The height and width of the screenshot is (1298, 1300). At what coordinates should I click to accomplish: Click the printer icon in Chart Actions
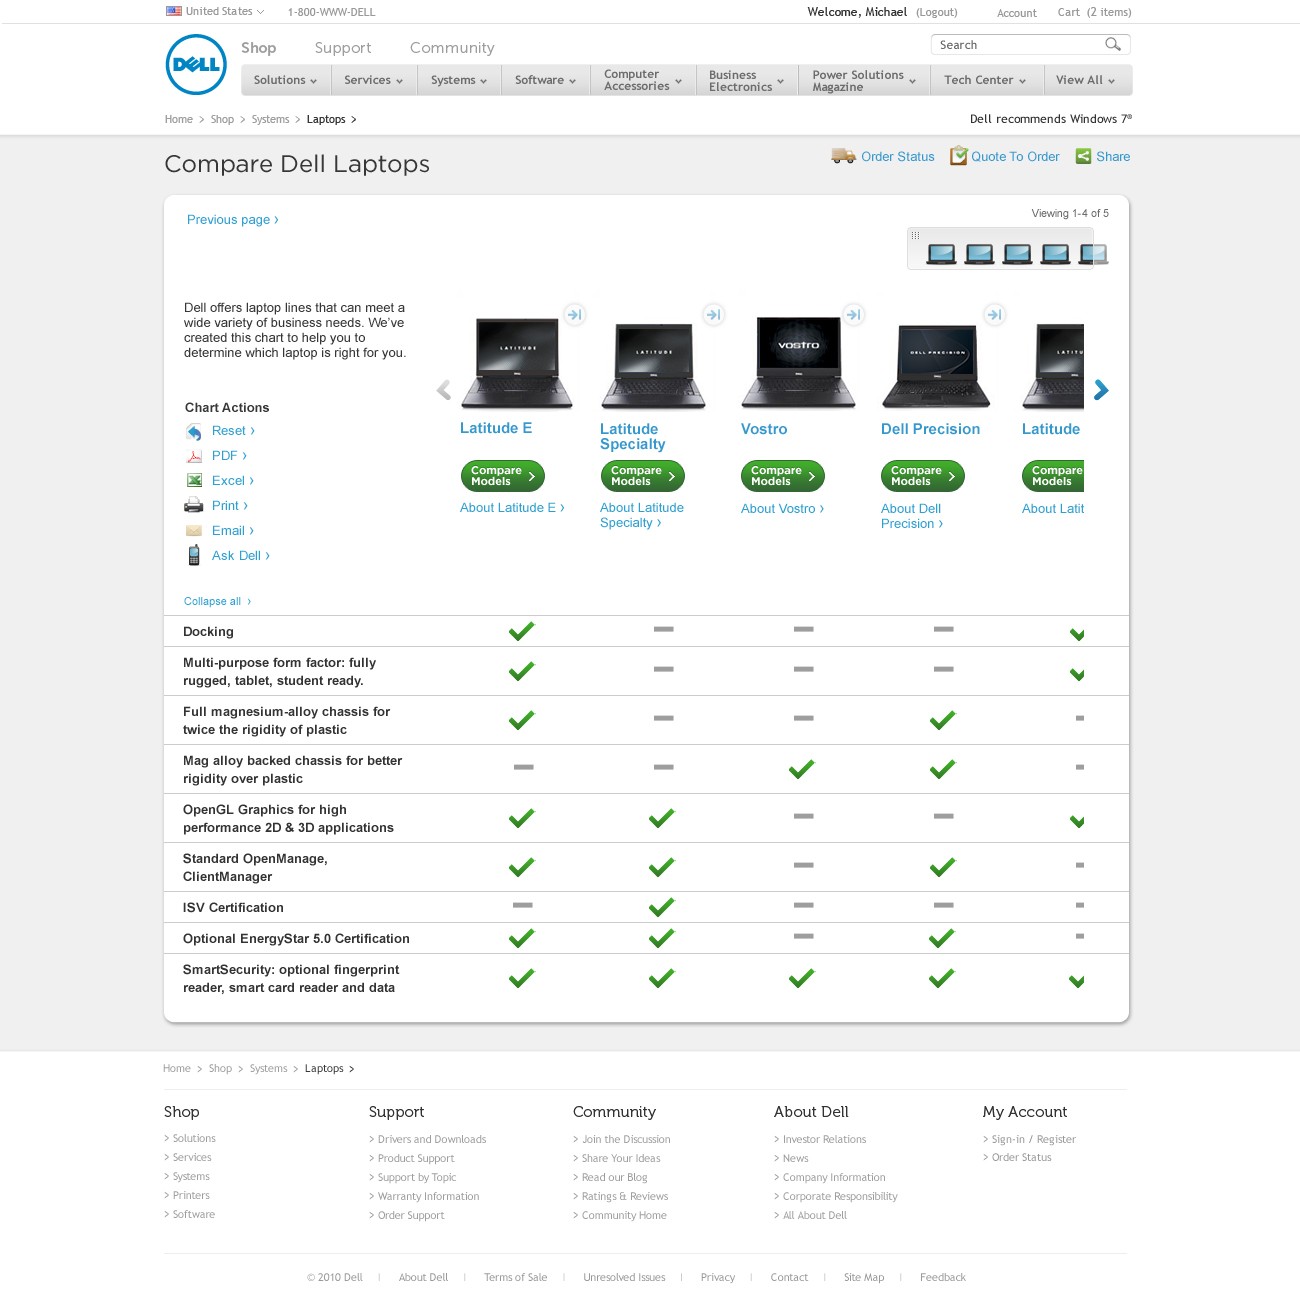point(194,506)
